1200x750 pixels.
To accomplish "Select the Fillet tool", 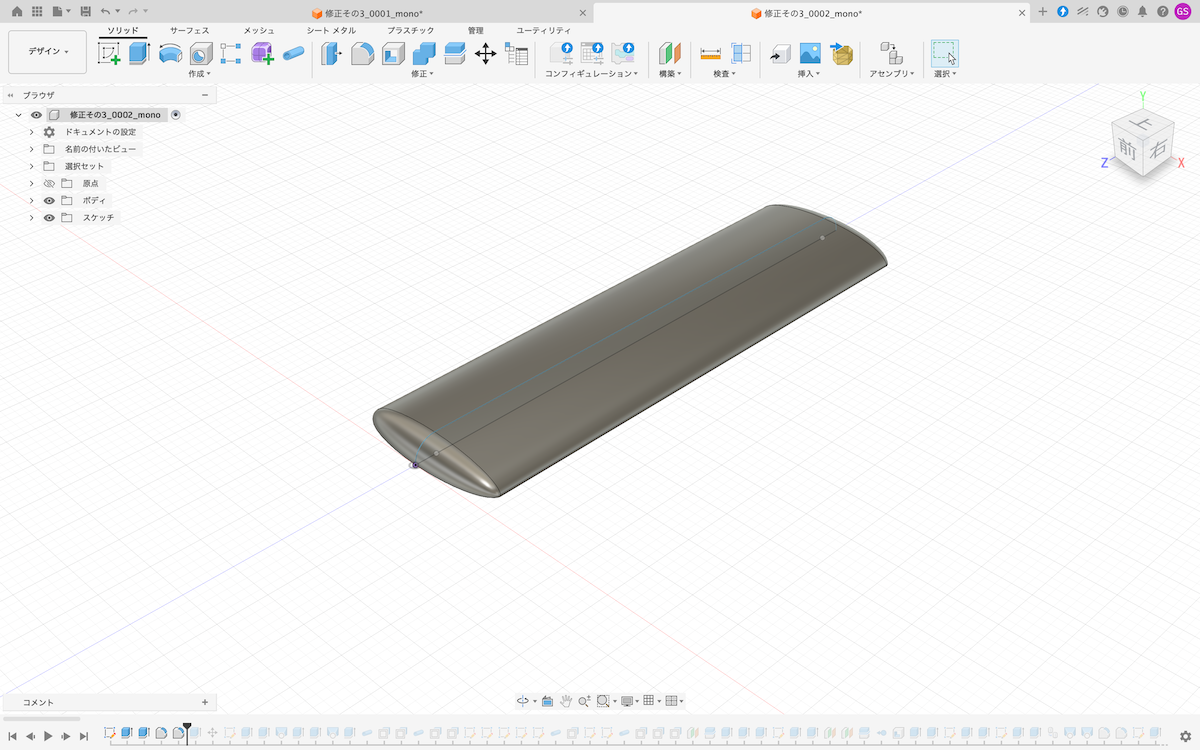I will [x=362, y=54].
